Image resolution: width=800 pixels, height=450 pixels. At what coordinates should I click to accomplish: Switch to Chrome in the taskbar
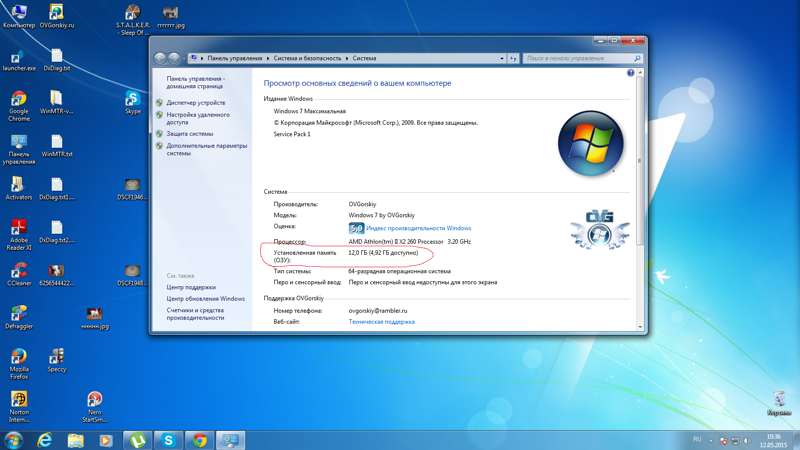199,440
